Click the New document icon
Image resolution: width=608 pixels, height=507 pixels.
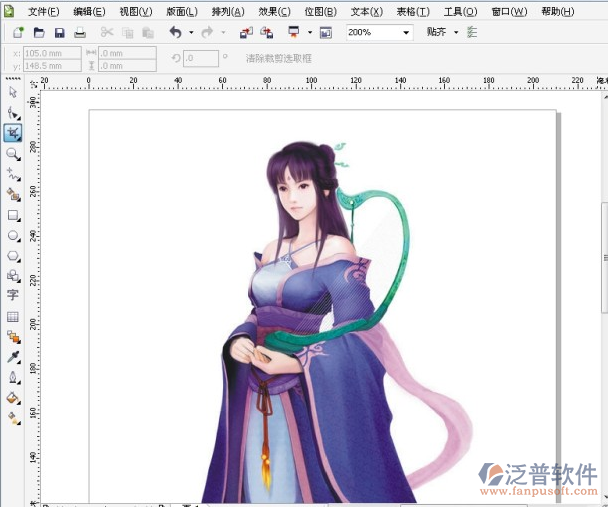[19, 33]
